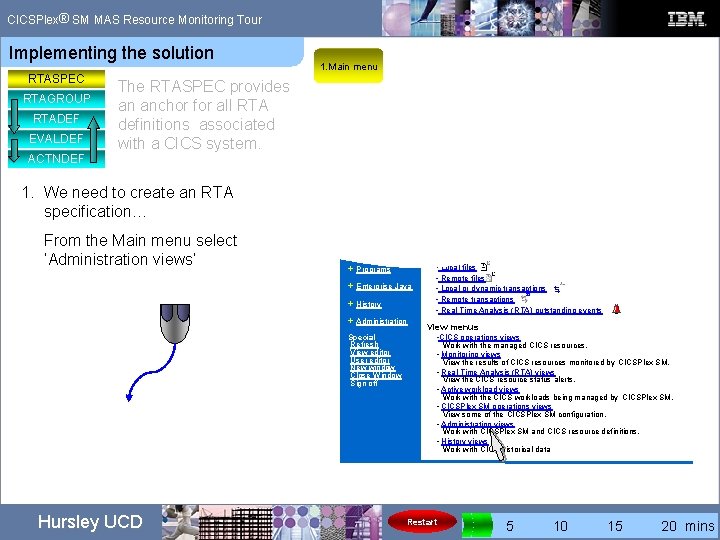Open the Active workload views link
This screenshot has width=720, height=540.
tap(479, 389)
